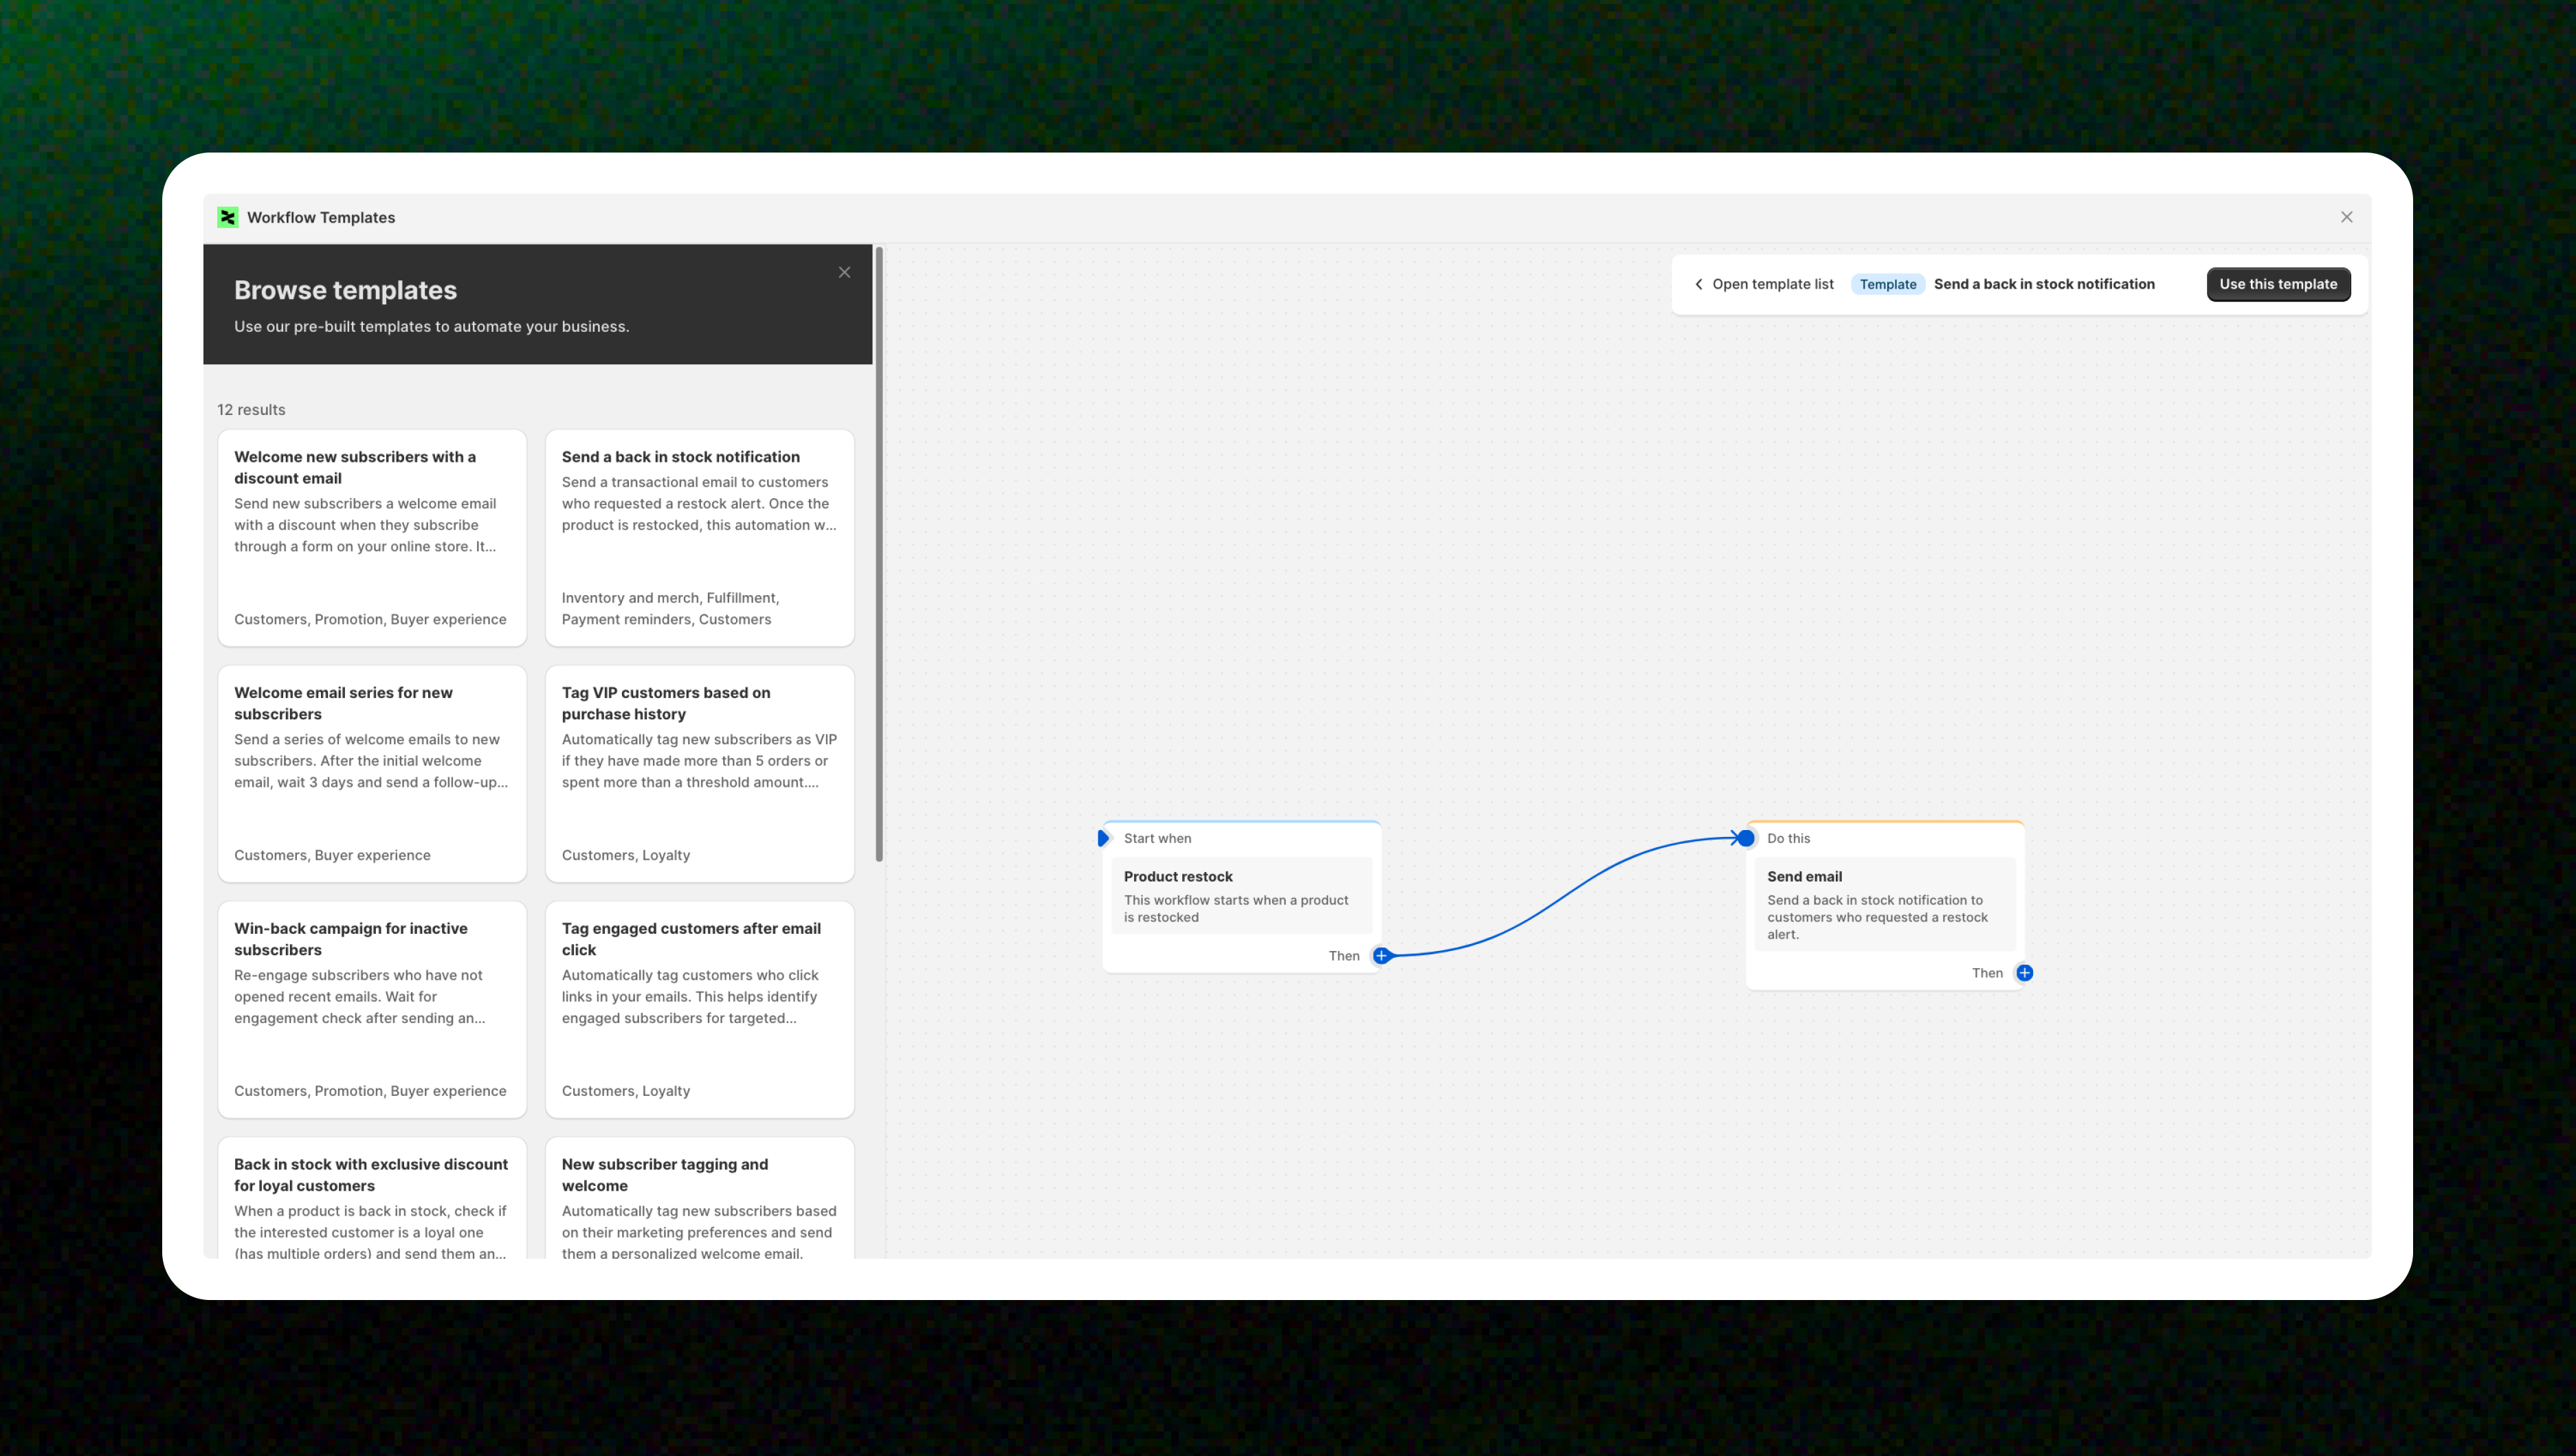Click the Start when trigger play icon

[1103, 838]
